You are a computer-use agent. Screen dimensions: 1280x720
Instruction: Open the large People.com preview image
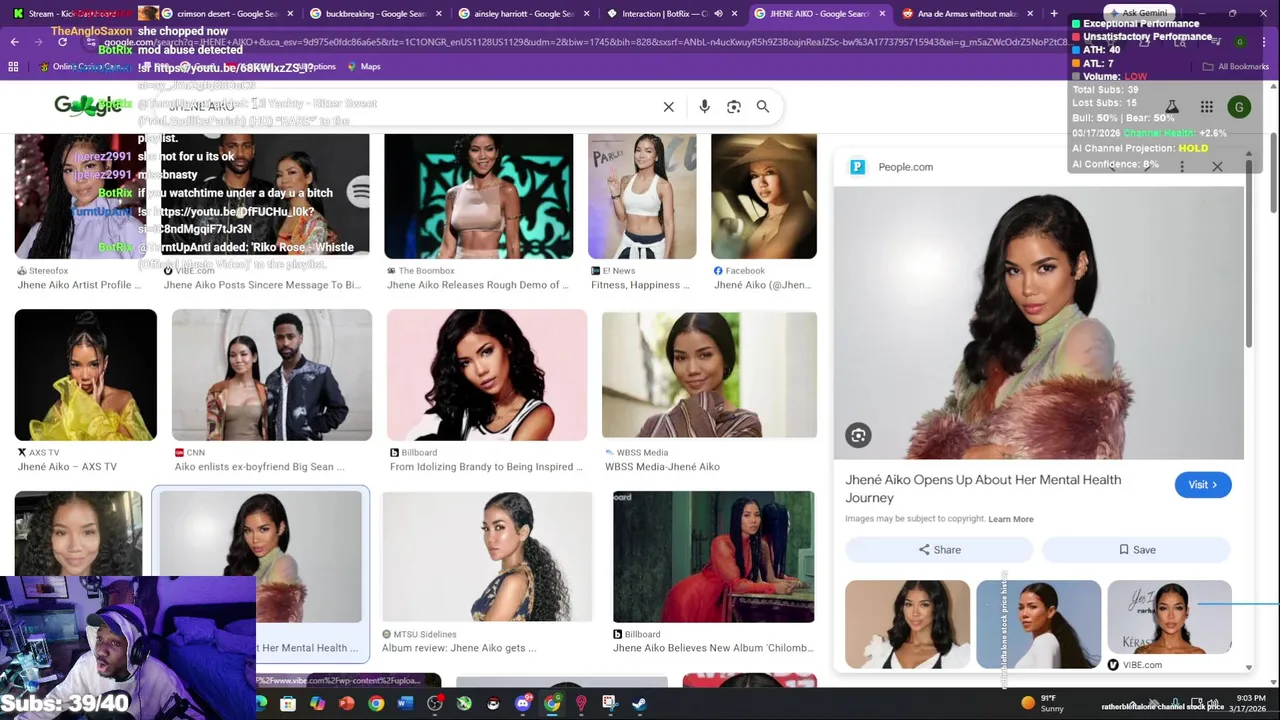(1038, 322)
